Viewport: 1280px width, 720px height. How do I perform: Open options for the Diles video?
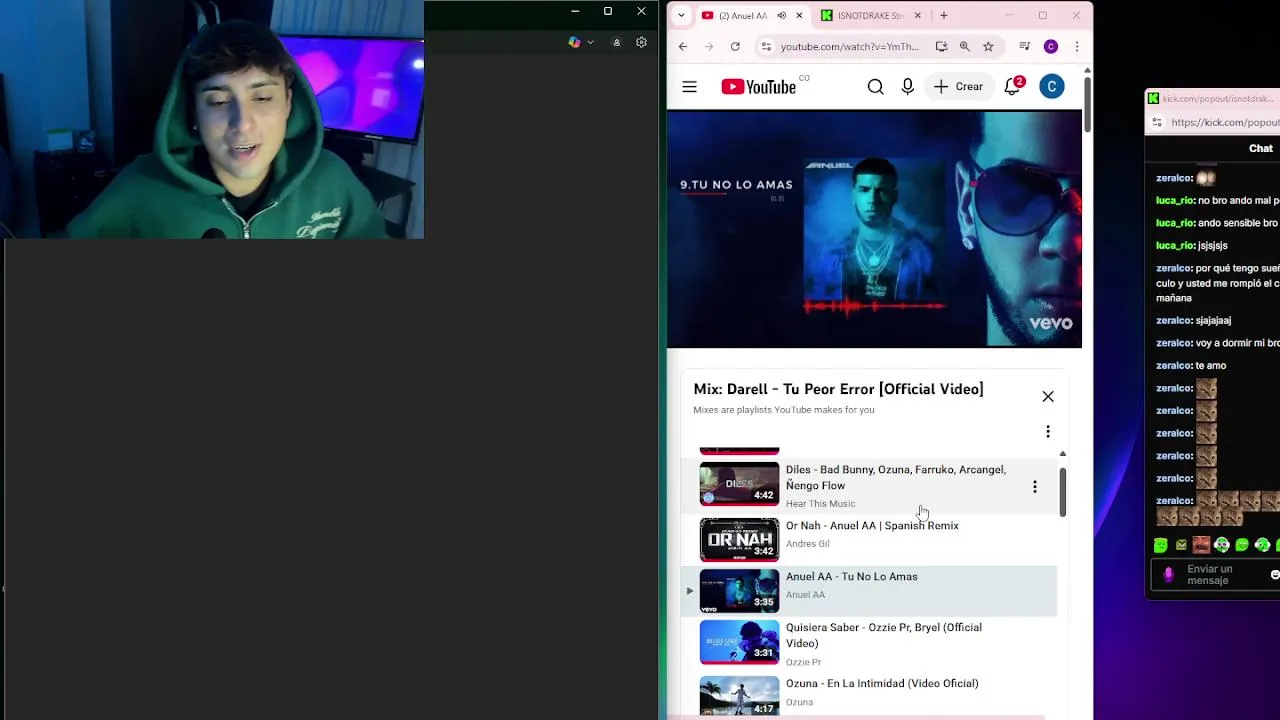pyautogui.click(x=1035, y=487)
